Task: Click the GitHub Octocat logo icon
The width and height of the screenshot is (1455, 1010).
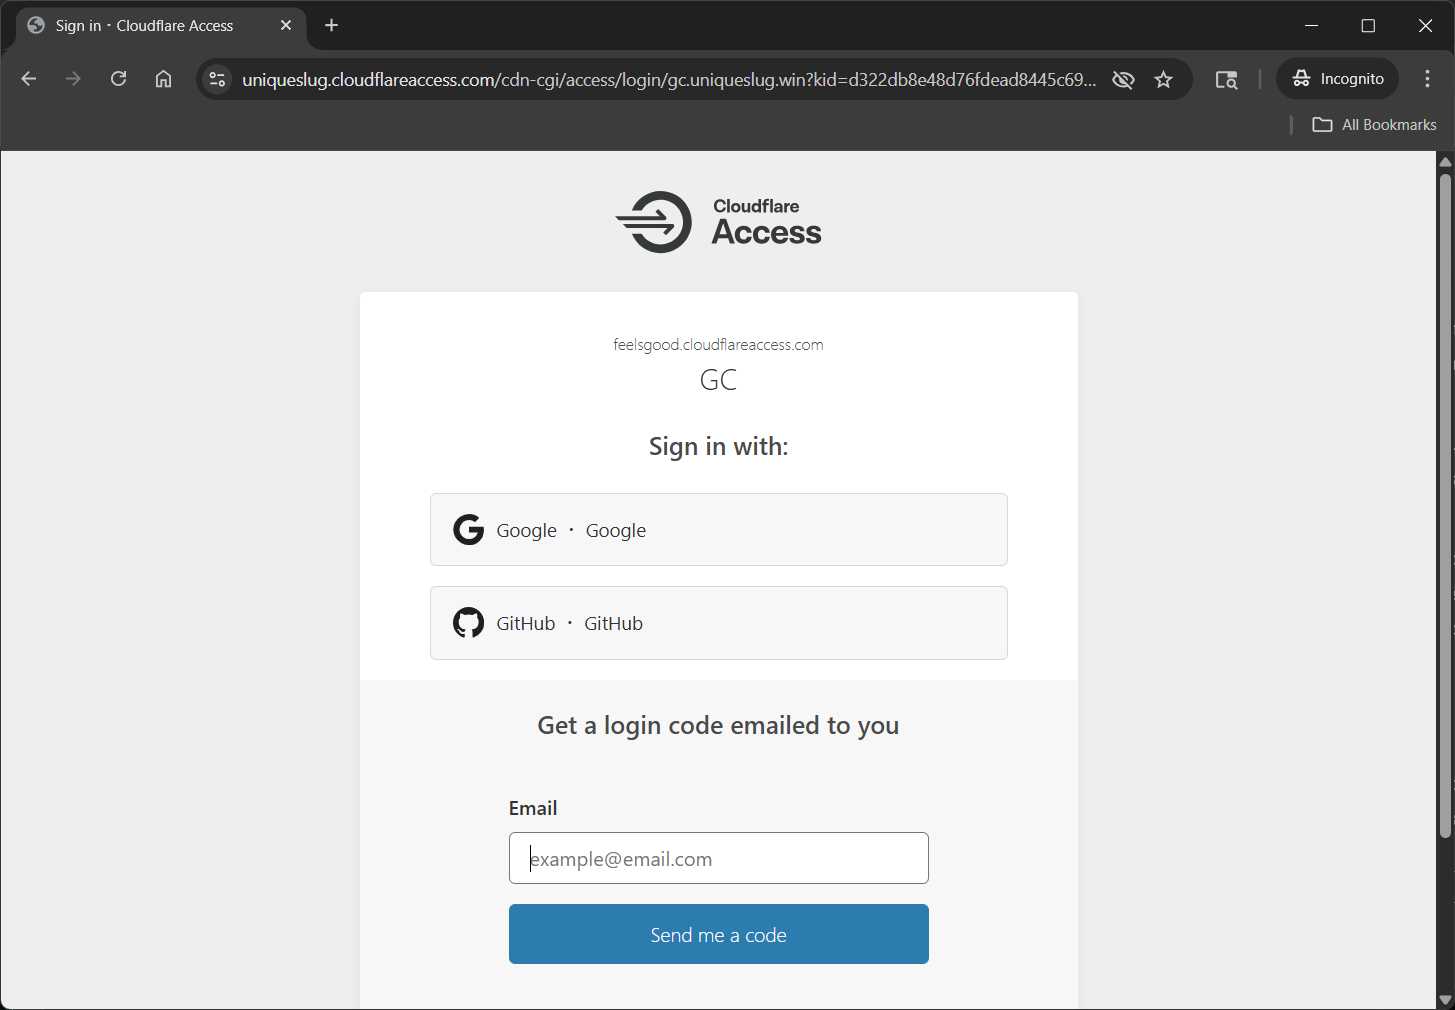Action: (x=468, y=623)
